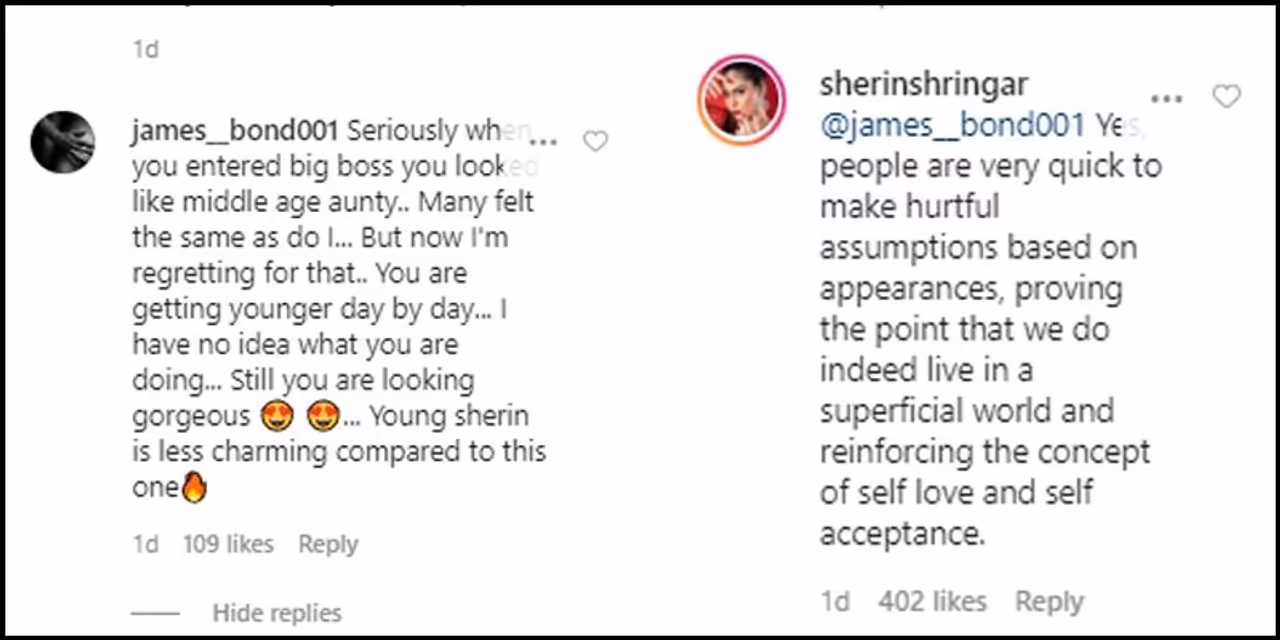The width and height of the screenshot is (1280, 640).
Task: Open the sherinshringar username link
Action: click(923, 85)
